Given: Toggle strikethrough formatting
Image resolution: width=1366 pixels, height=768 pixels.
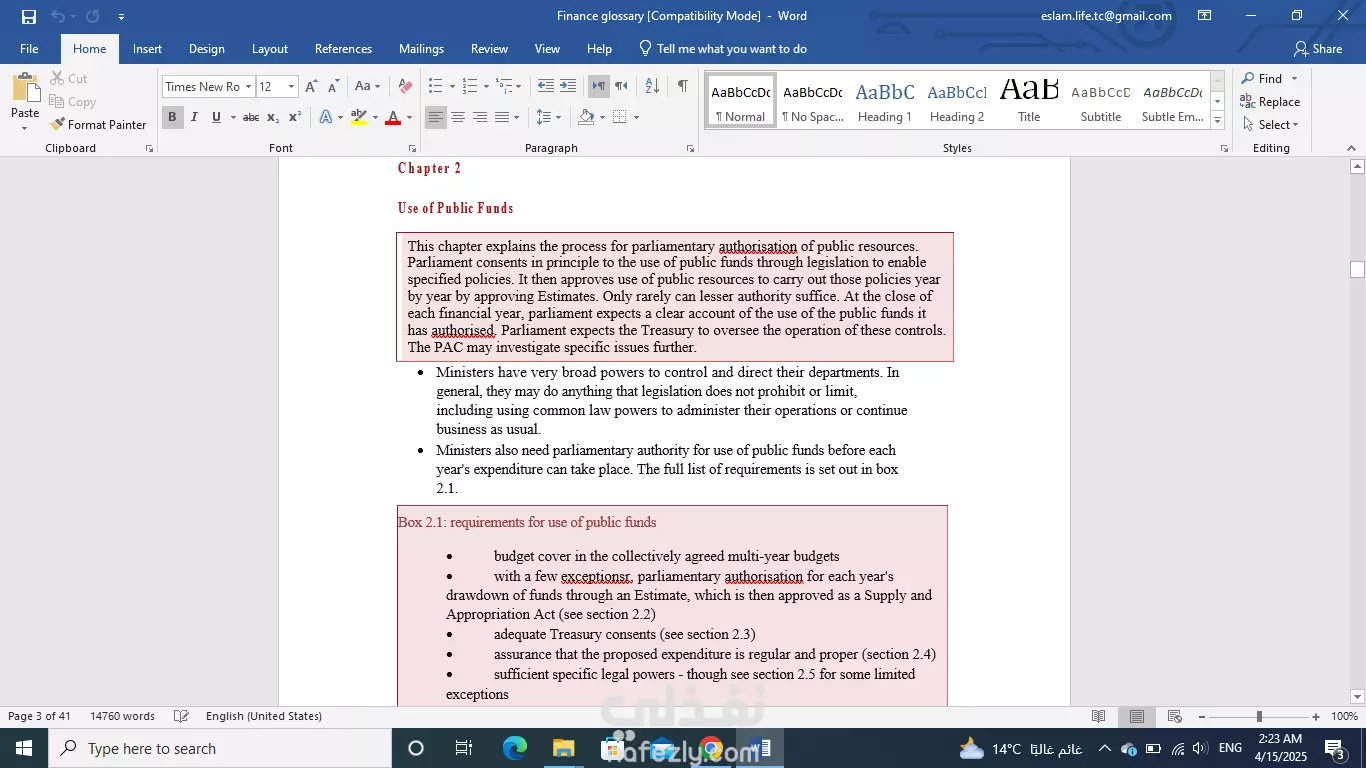Looking at the screenshot, I should pyautogui.click(x=251, y=118).
